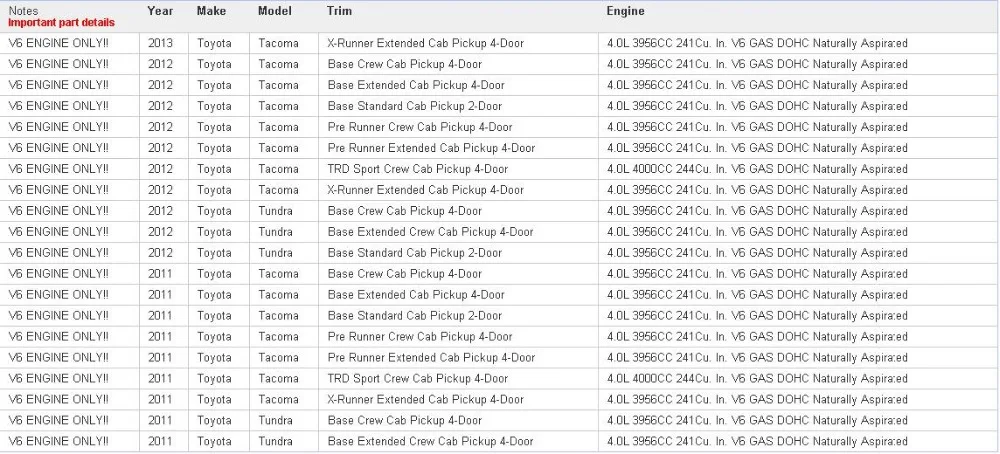Select 2011 Tacoma 'Base Extended Cab Pickup 4-Door' trim
This screenshot has width=1000, height=454.
[x=416, y=295]
